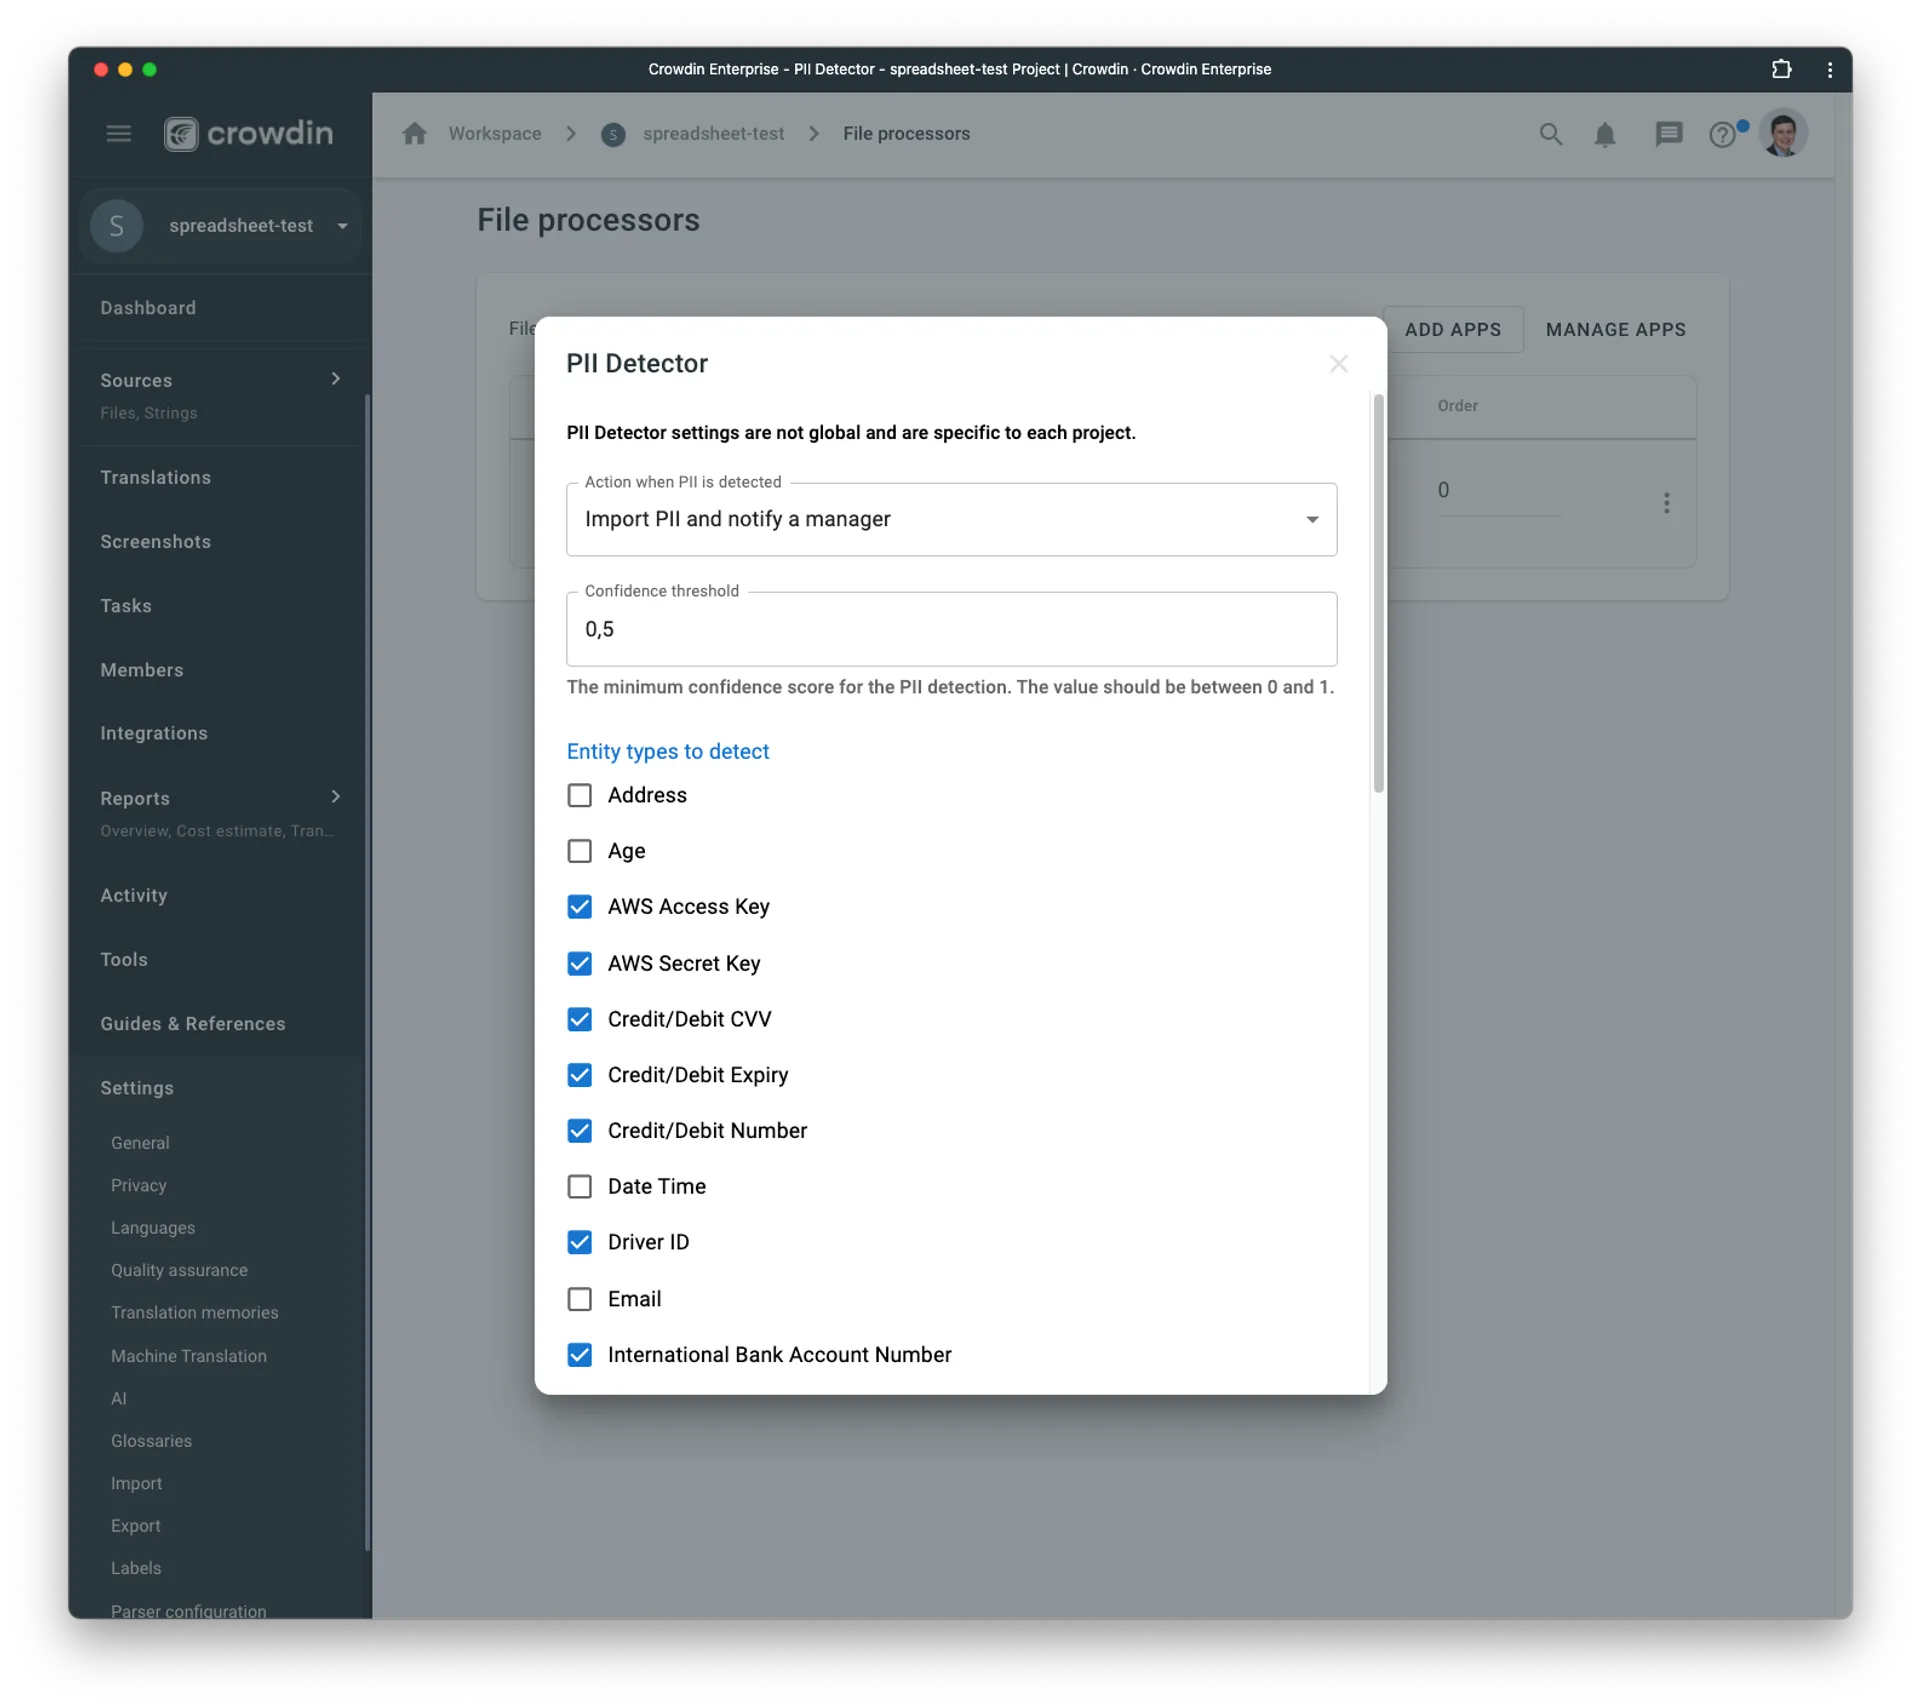1920x1708 pixels.
Task: Open Export settings
Action: coord(135,1526)
